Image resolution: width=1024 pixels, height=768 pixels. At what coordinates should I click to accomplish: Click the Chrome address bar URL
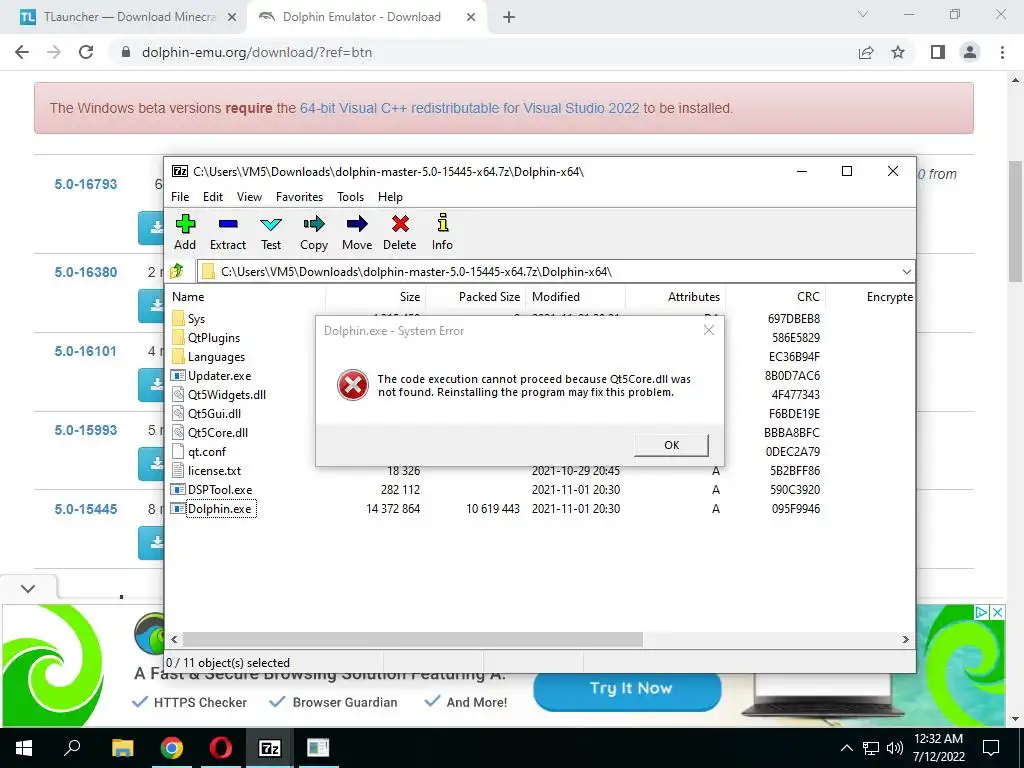(257, 52)
